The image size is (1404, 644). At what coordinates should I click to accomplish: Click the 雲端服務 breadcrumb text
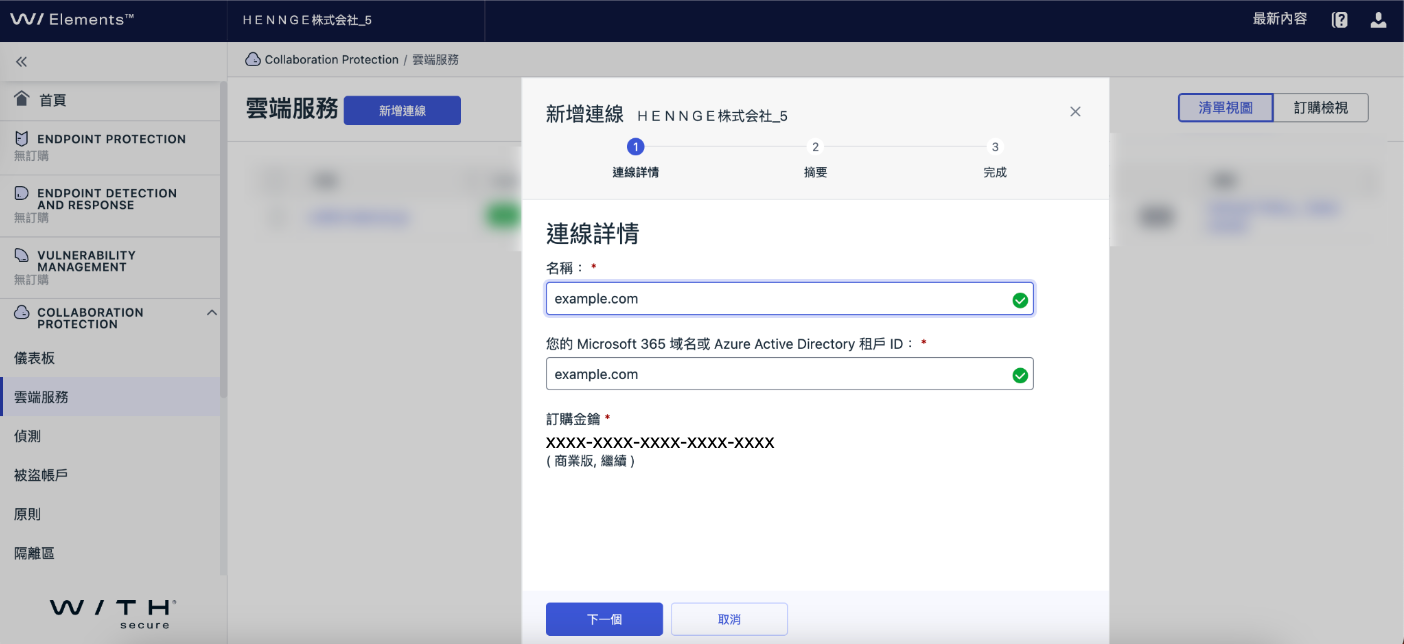click(435, 60)
